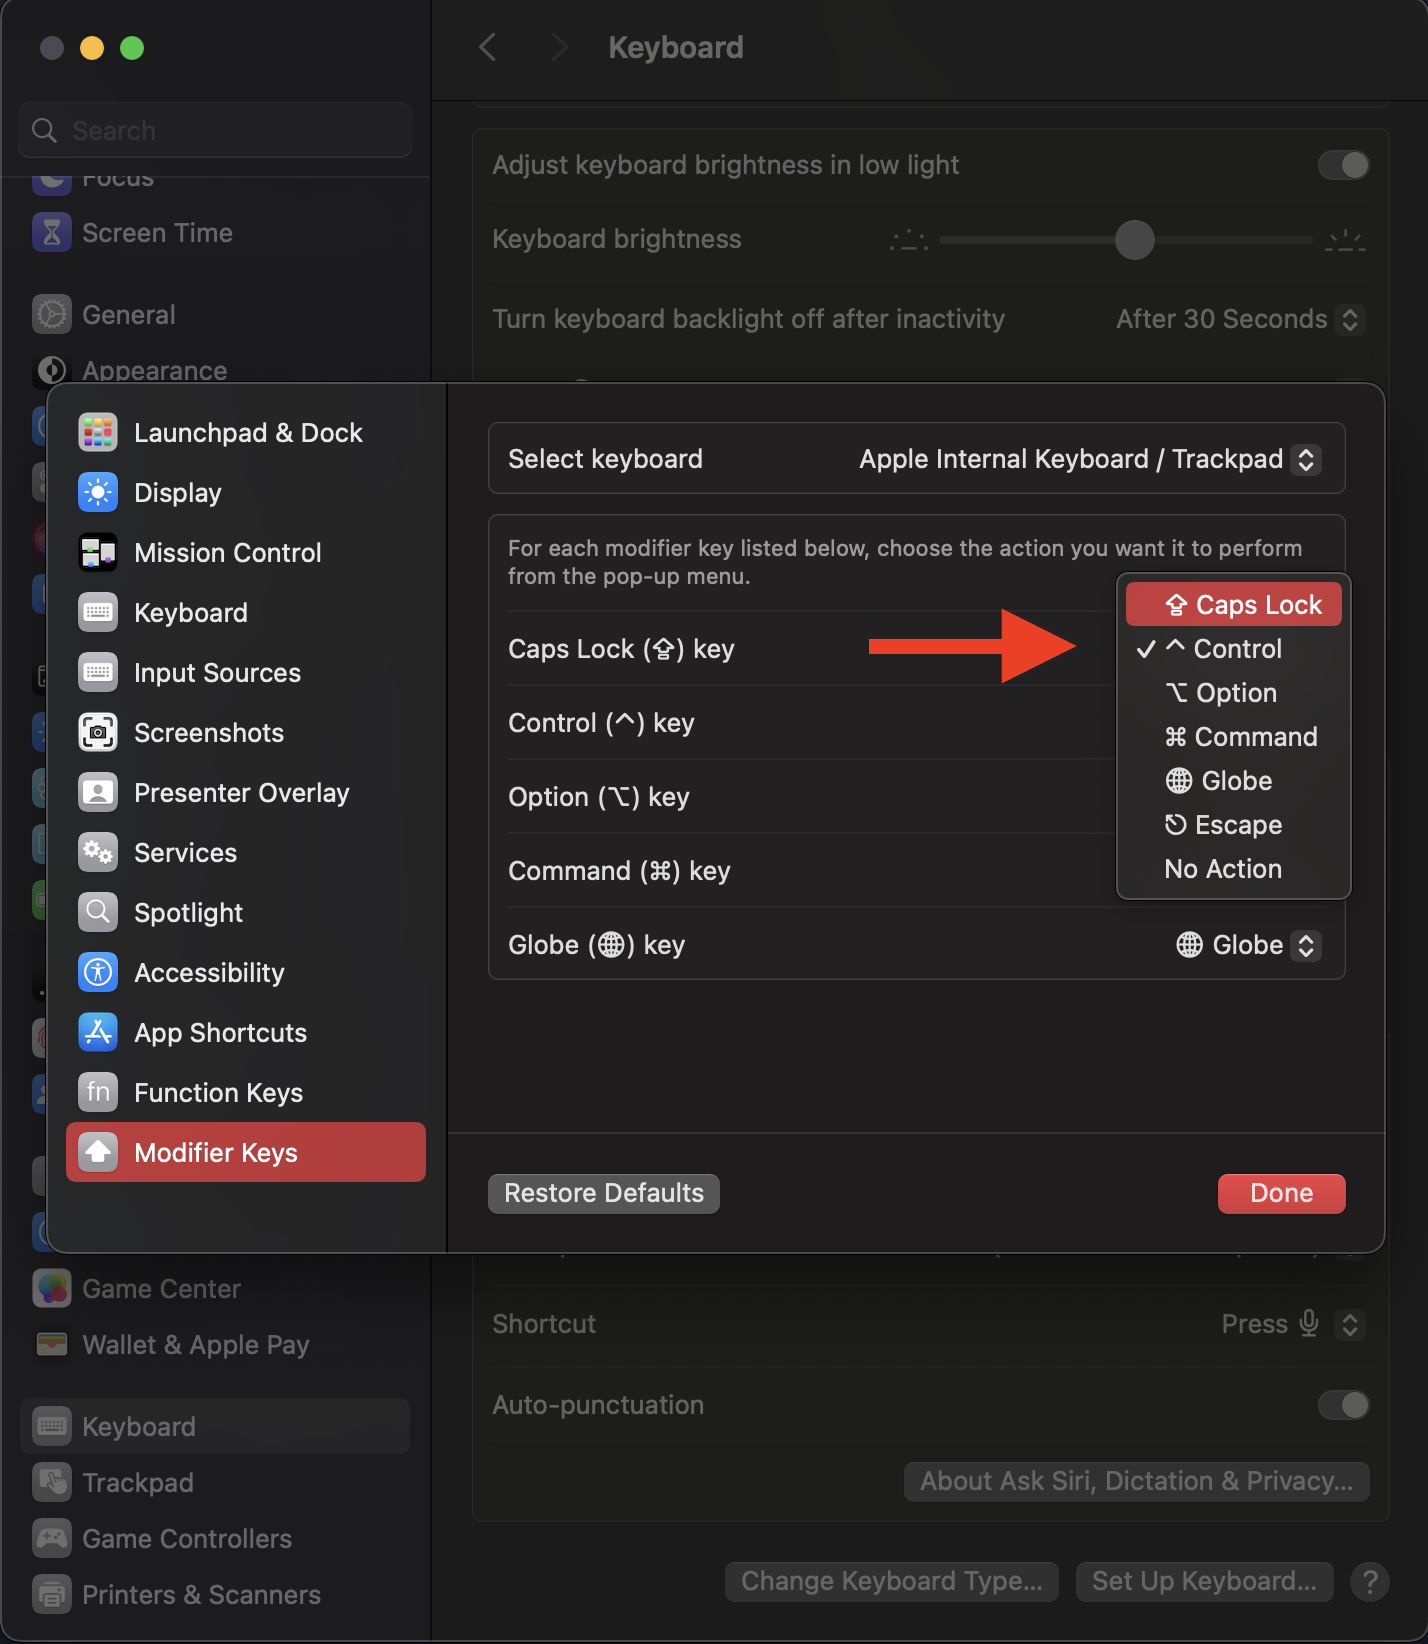Viewport: 1428px width, 1644px height.
Task: Click the Display sun icon
Action: click(98, 493)
